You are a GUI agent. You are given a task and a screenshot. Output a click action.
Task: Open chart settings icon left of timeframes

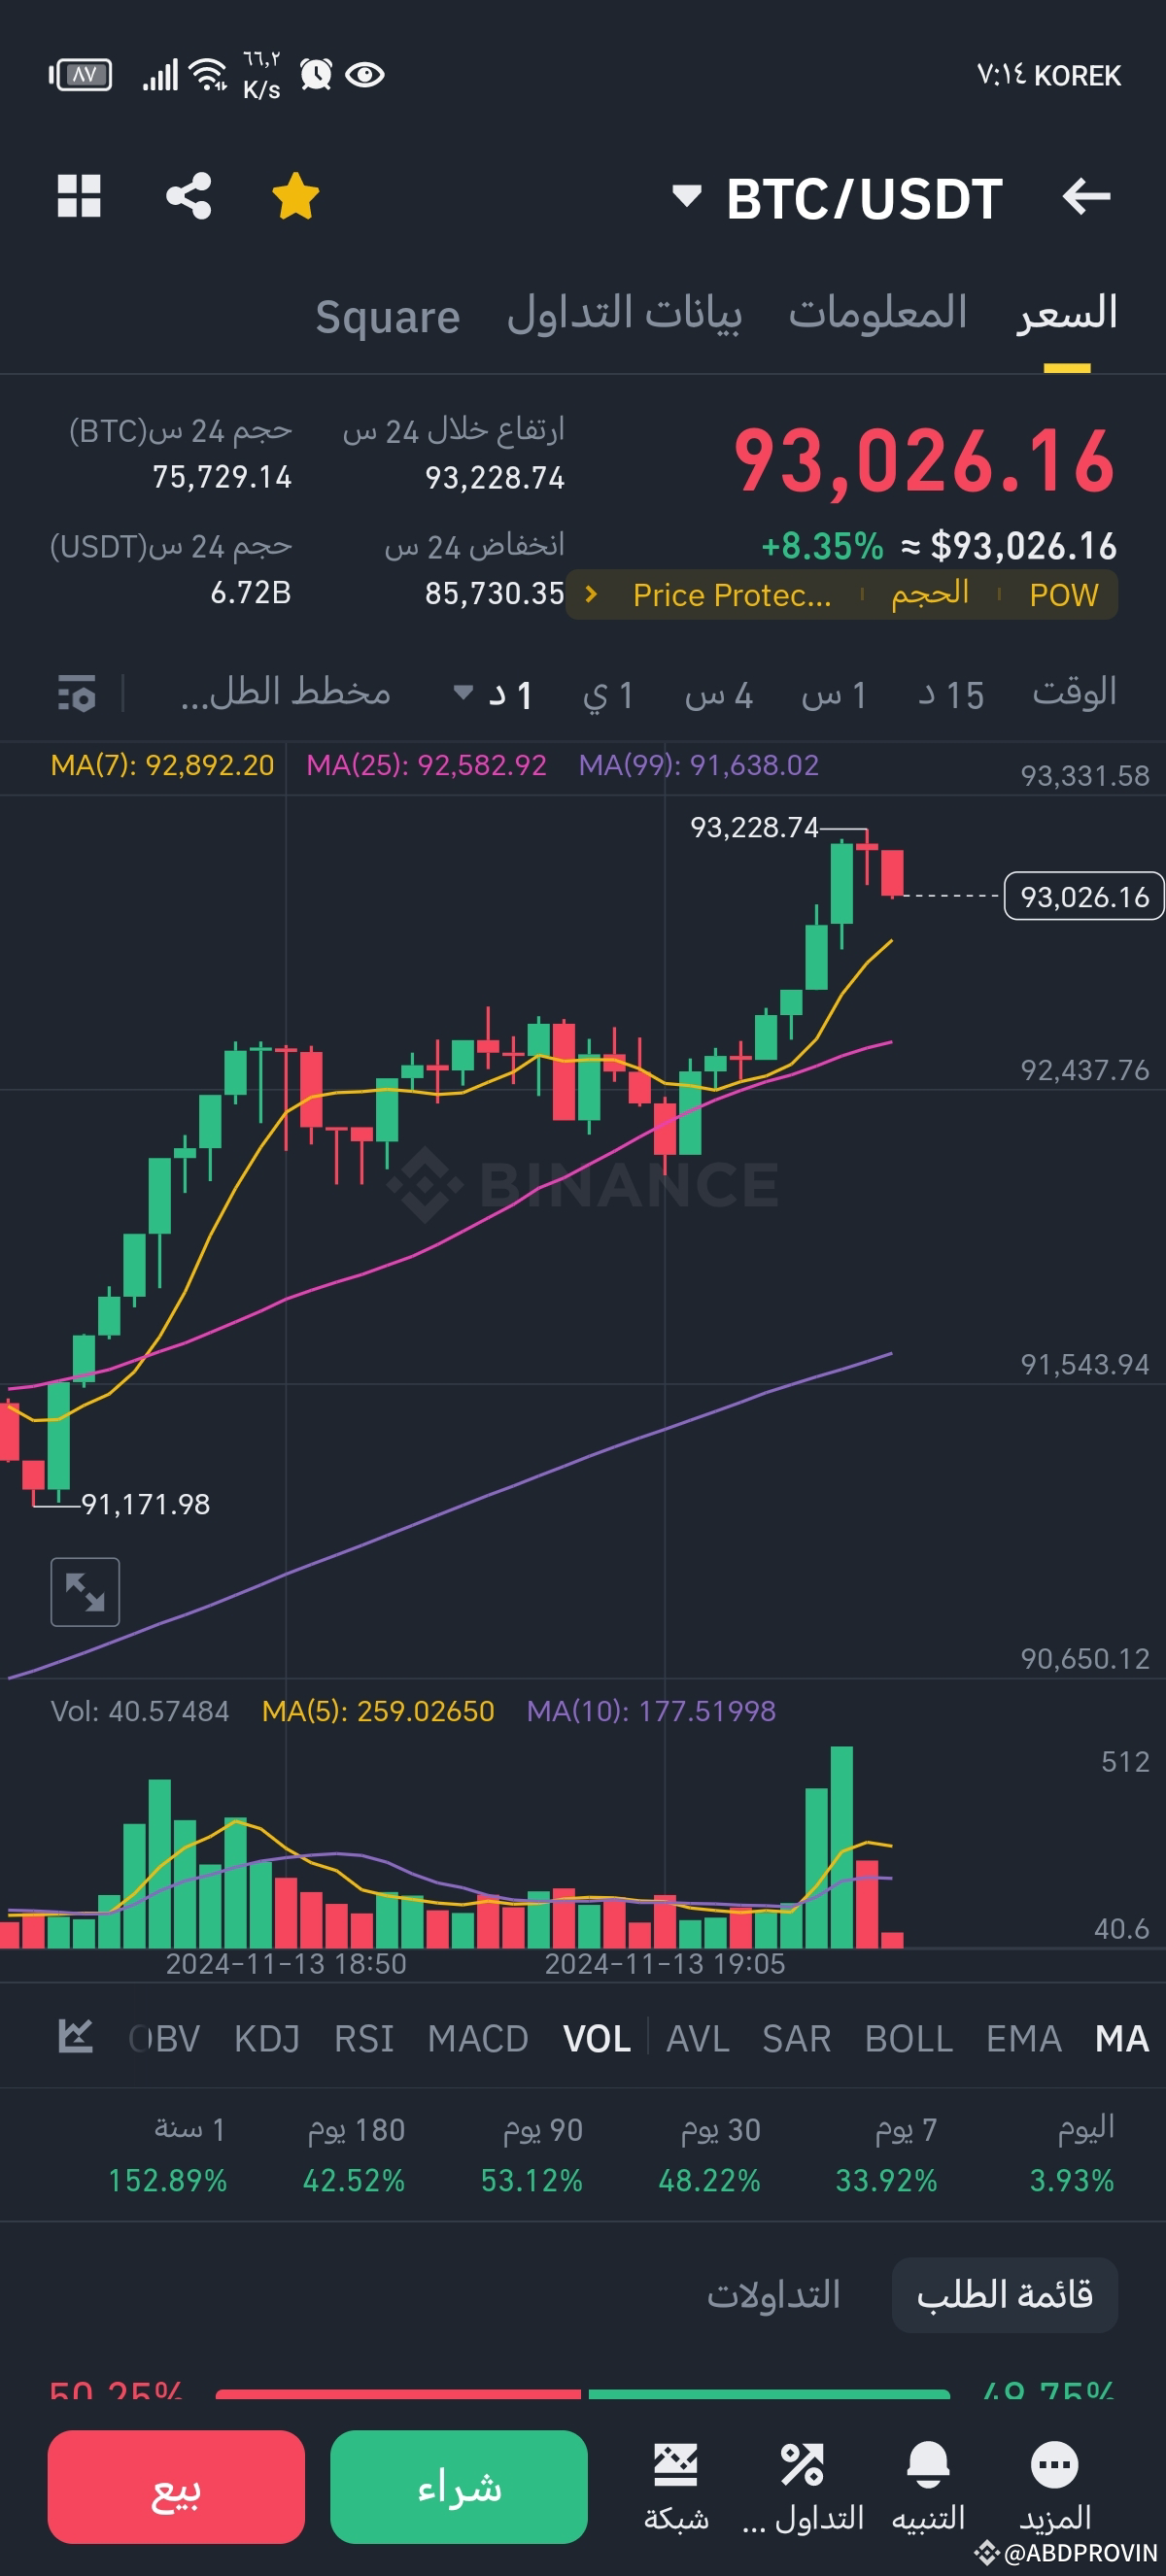75,694
